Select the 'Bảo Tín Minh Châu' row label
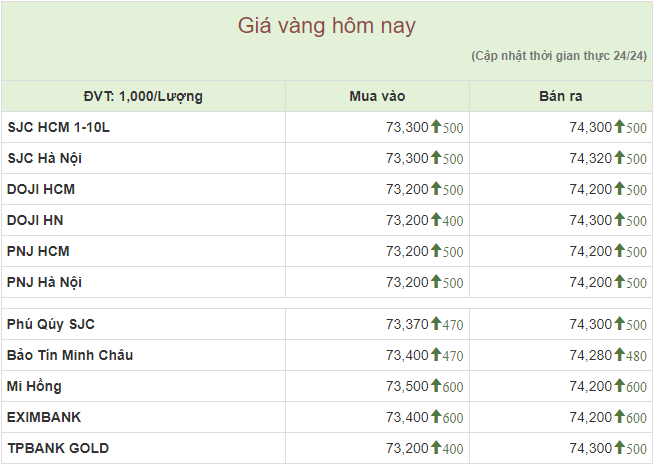This screenshot has width=656, height=468. [x=70, y=355]
